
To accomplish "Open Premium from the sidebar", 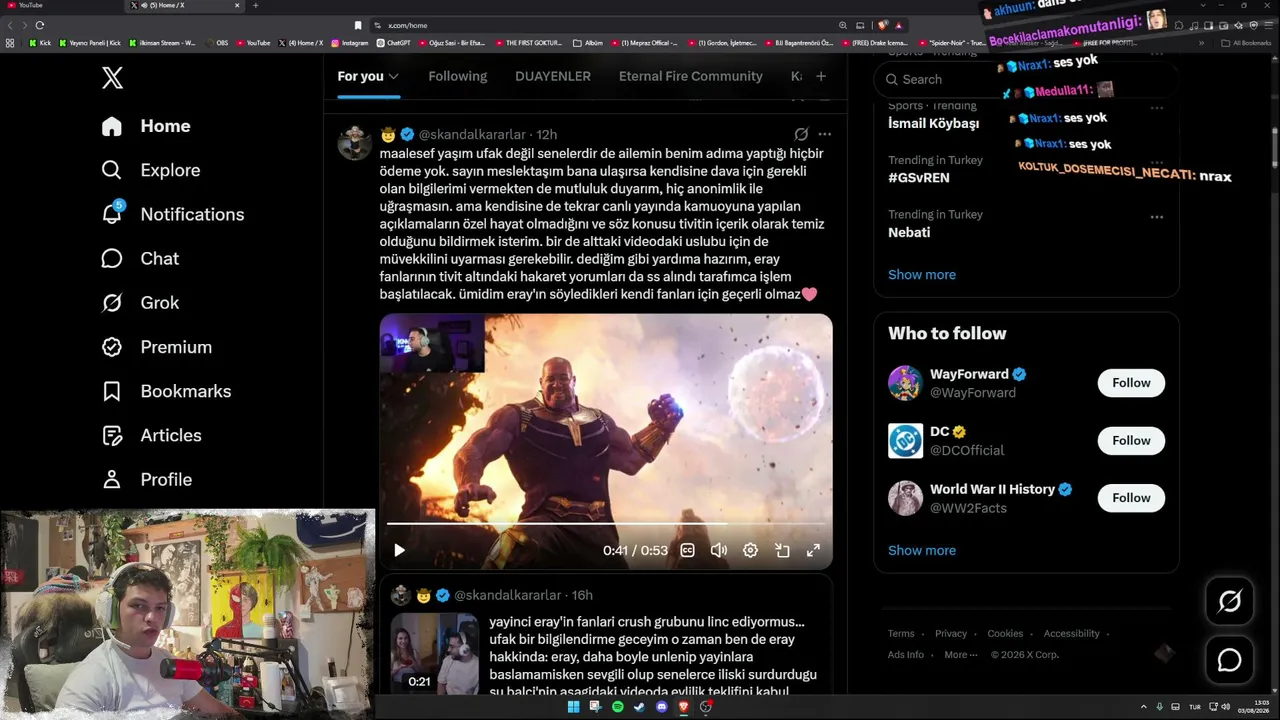I will [157, 347].
